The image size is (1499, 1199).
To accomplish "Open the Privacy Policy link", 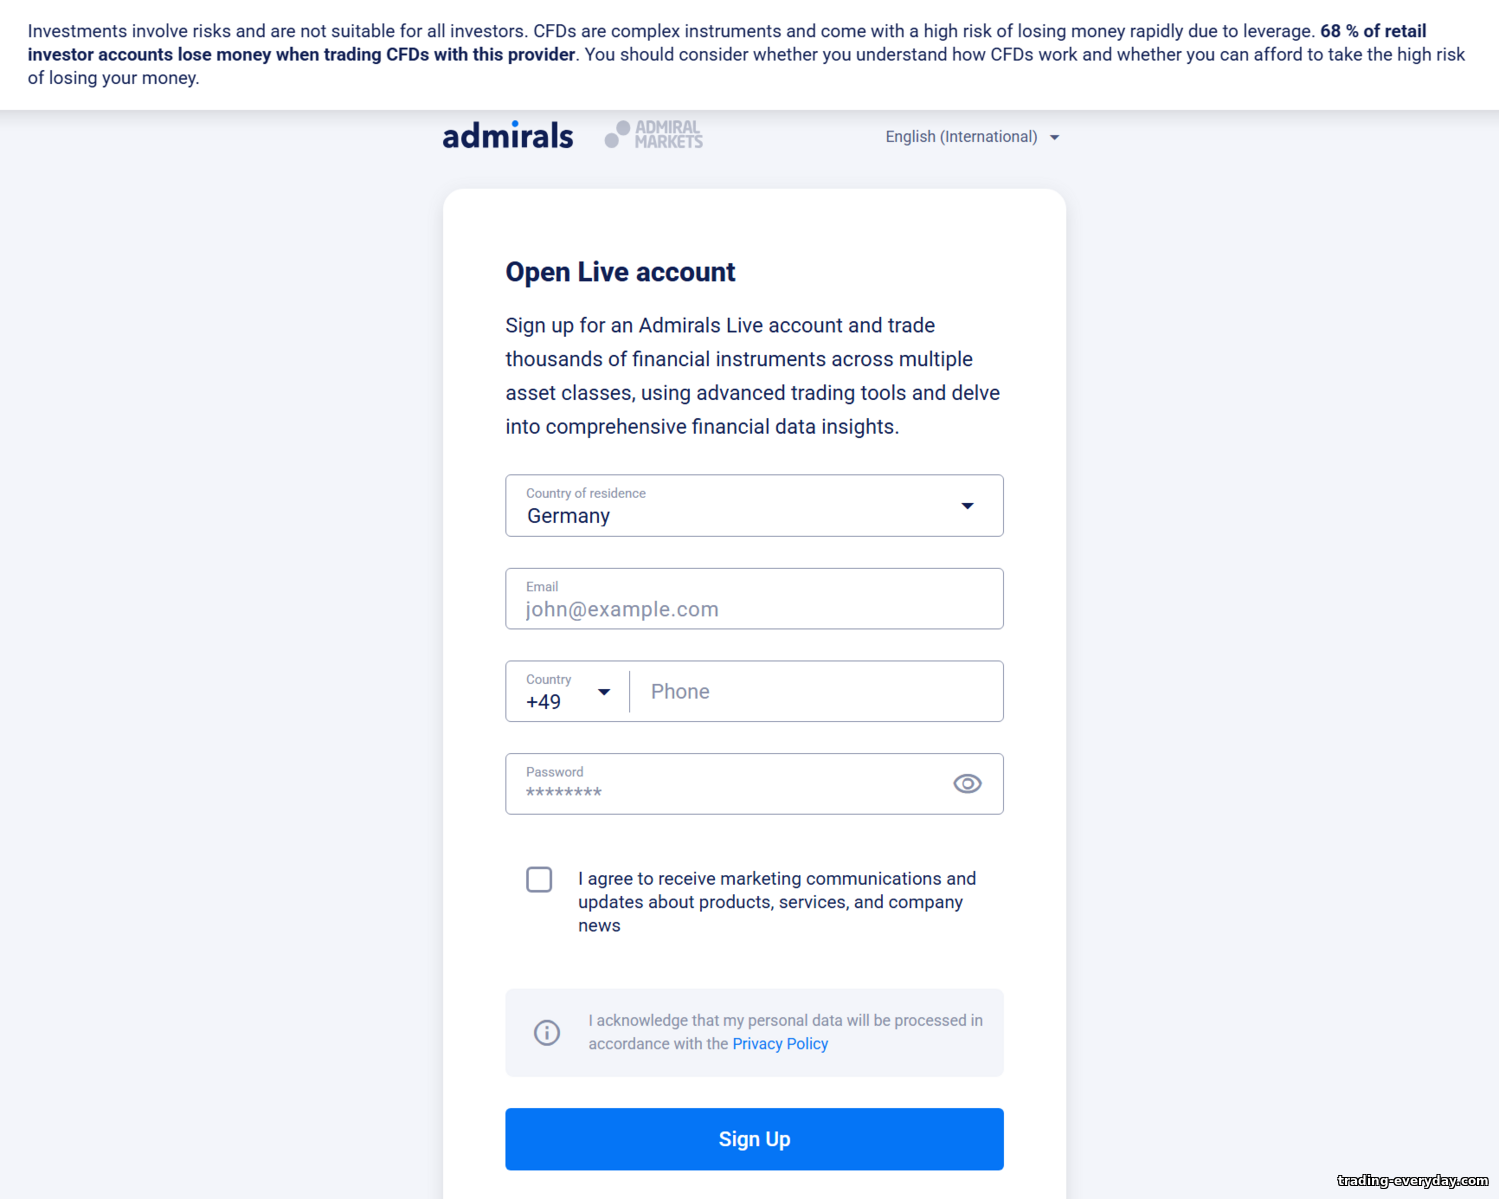I will [x=780, y=1044].
